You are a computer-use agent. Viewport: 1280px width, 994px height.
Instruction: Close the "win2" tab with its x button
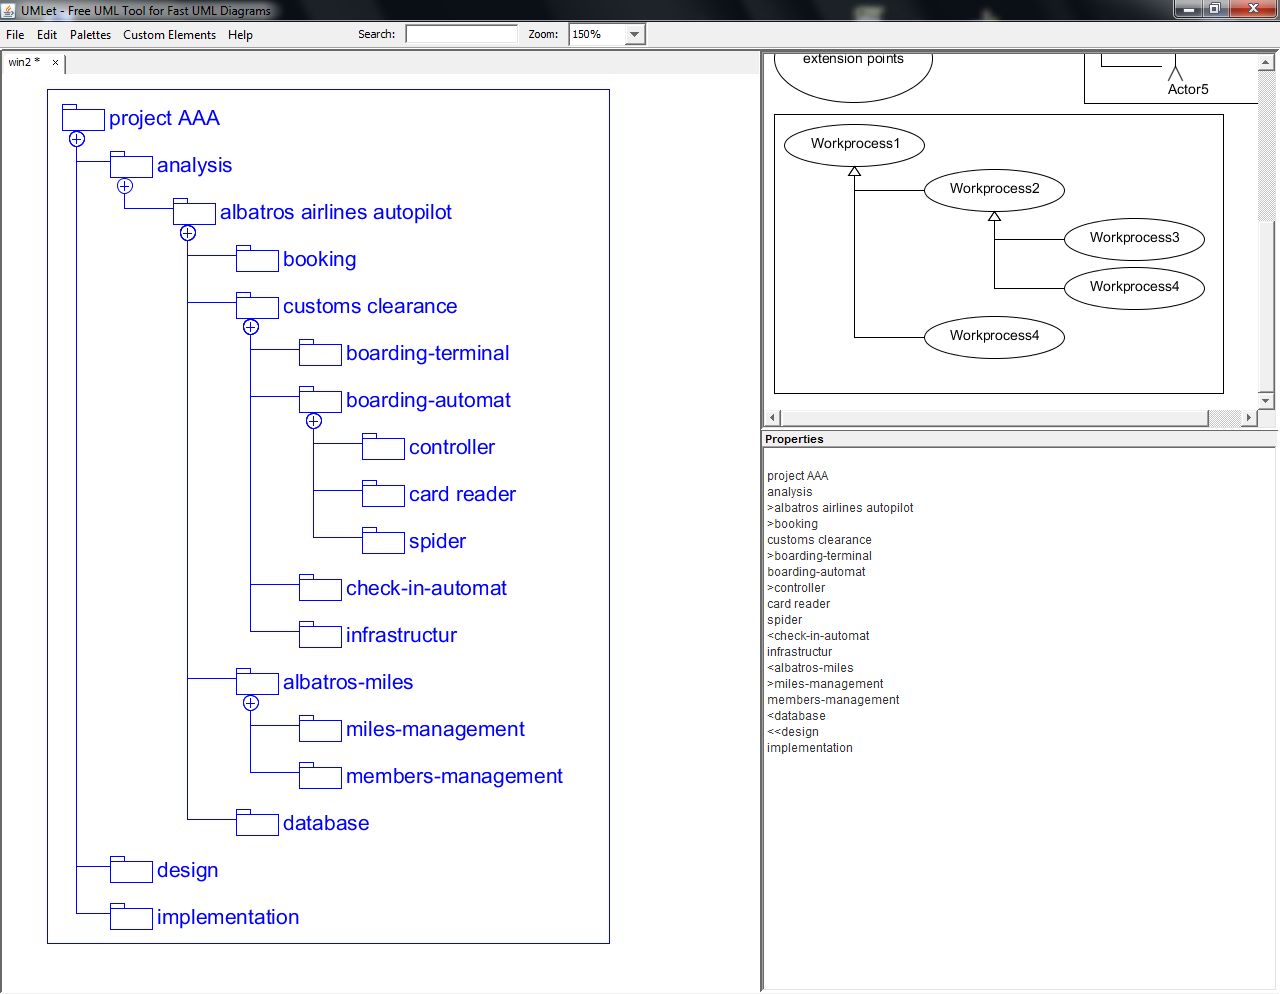coord(55,62)
